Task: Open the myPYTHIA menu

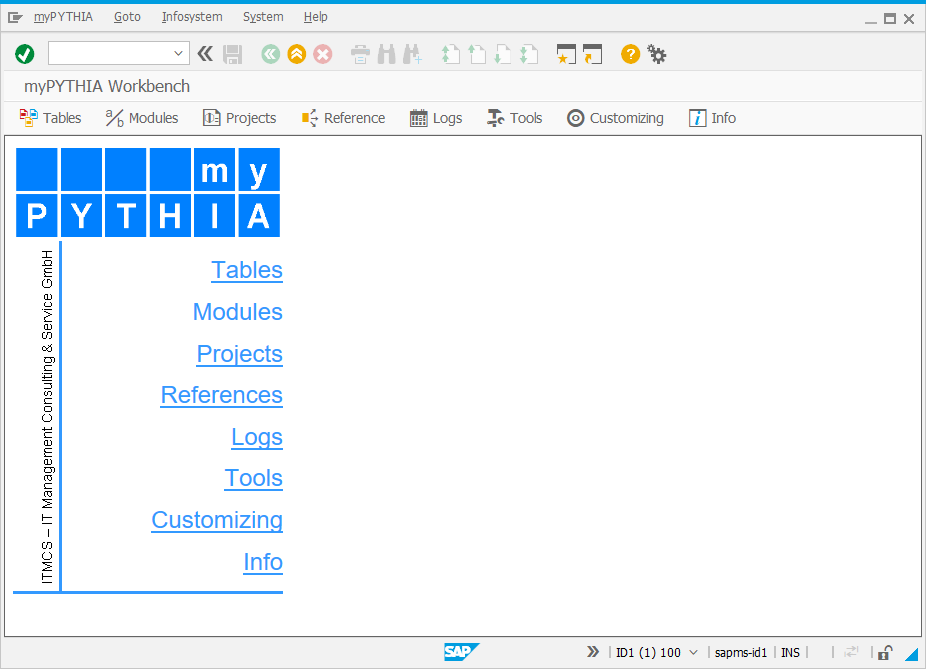Action: (63, 17)
